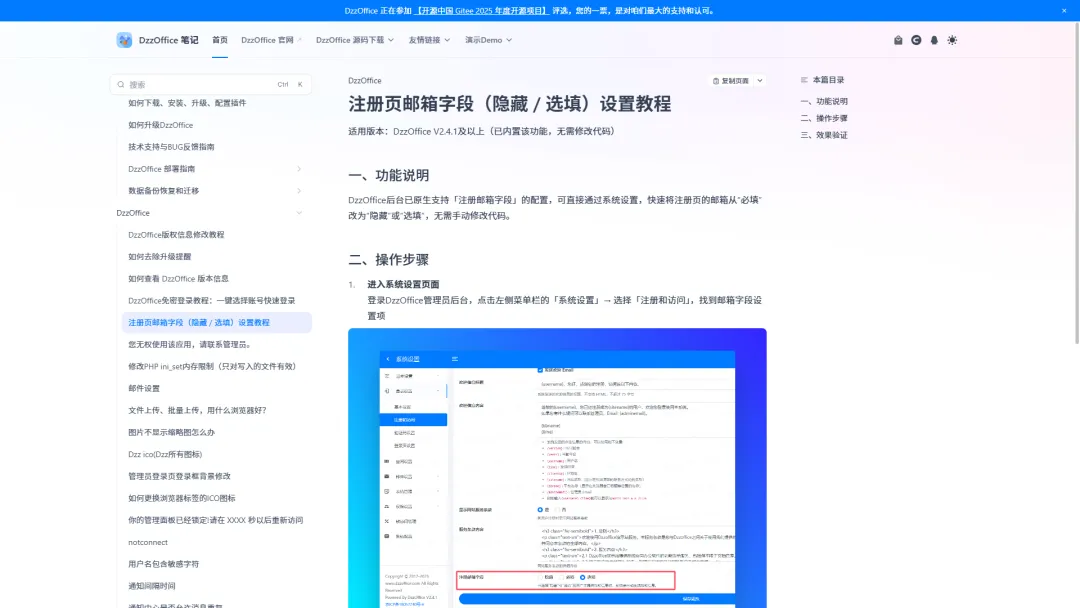
Task: Click the search magnifier icon
Action: pos(121,84)
